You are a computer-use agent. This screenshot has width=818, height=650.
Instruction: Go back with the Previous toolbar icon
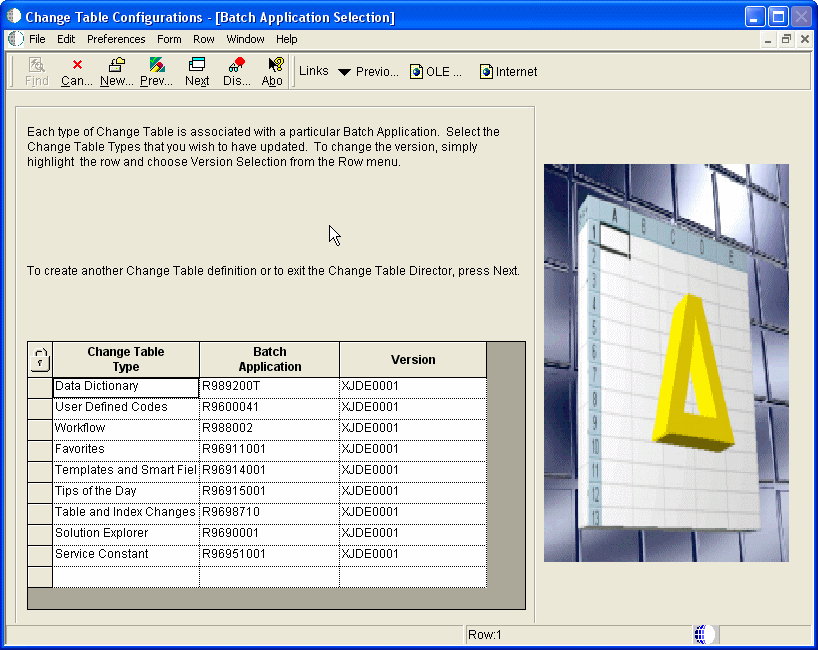point(157,71)
